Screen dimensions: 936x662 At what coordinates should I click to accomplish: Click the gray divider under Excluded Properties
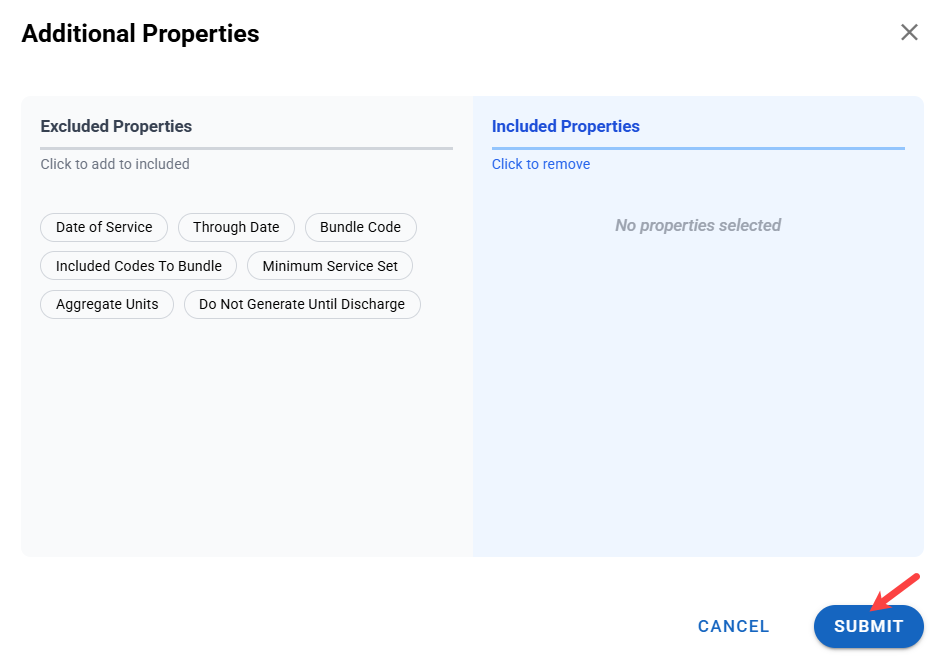246,148
